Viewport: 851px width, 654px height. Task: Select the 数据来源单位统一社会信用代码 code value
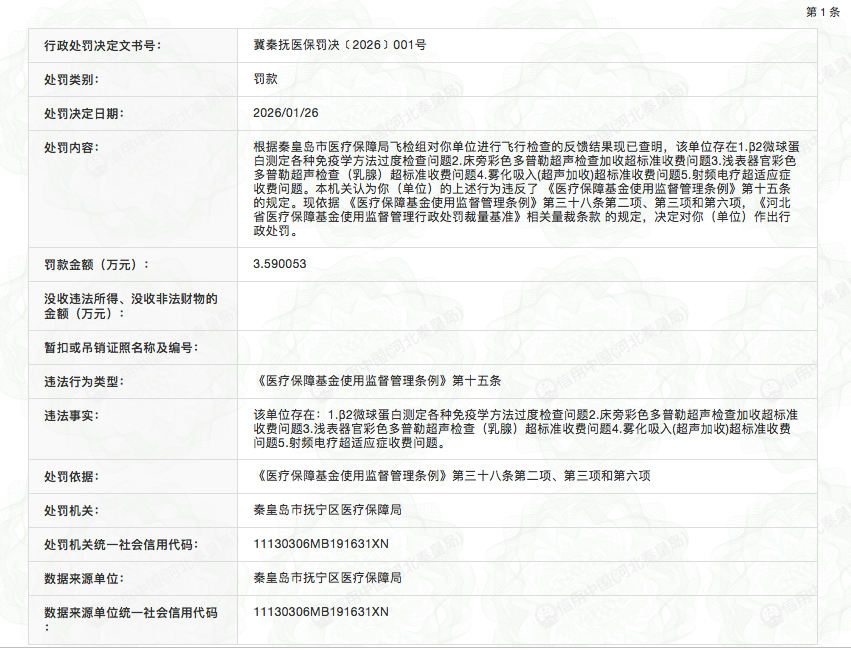321,611
